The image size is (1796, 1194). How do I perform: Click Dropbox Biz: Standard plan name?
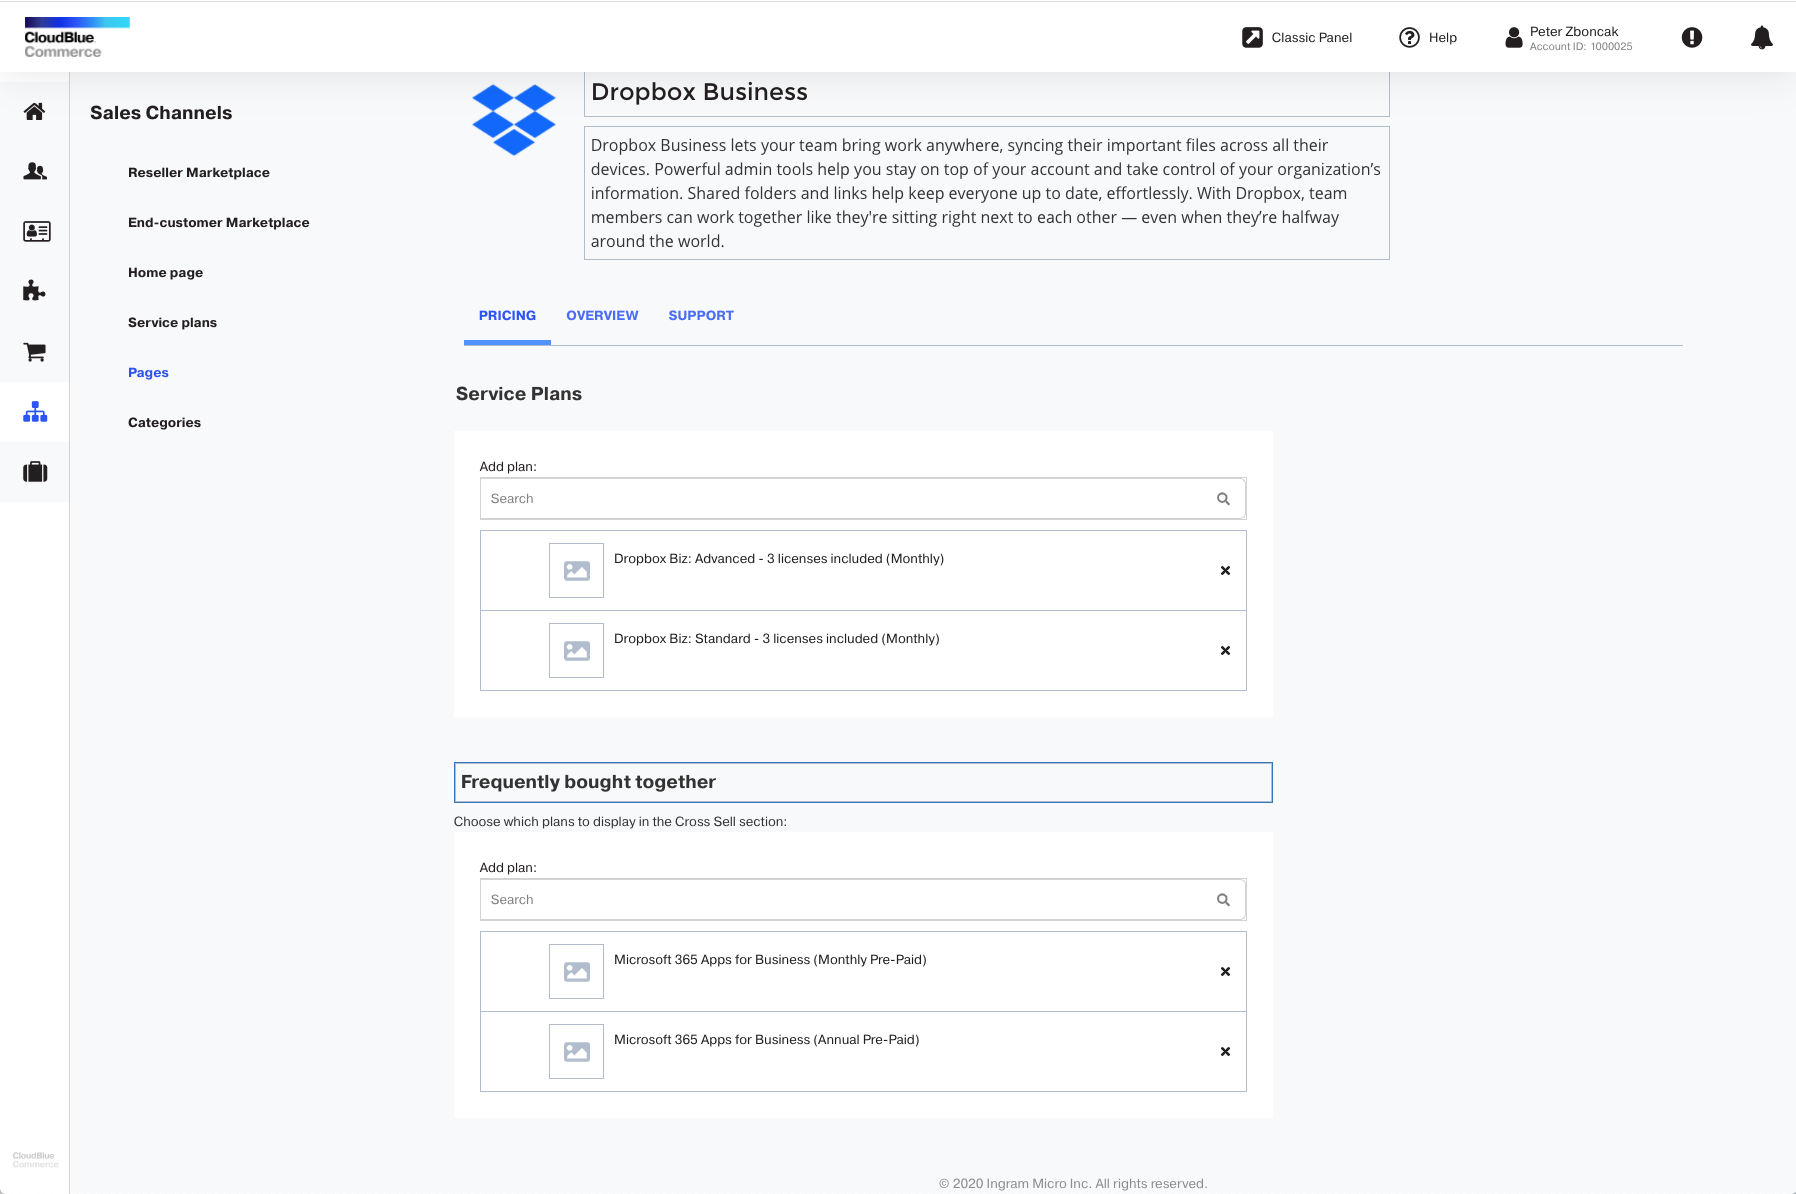(x=776, y=638)
